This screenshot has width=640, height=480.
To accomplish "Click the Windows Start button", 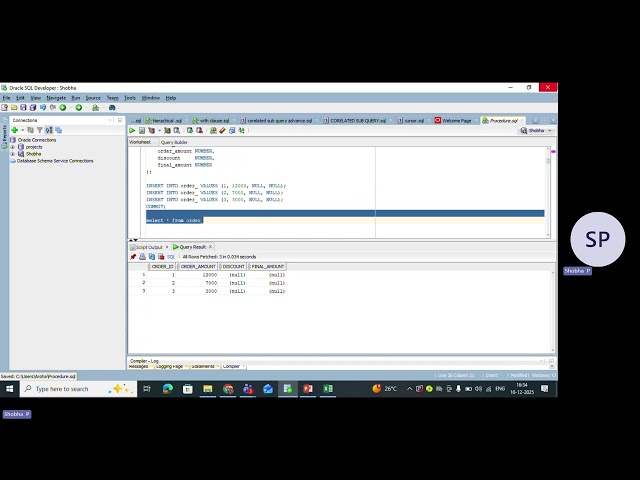I will (x=9, y=389).
